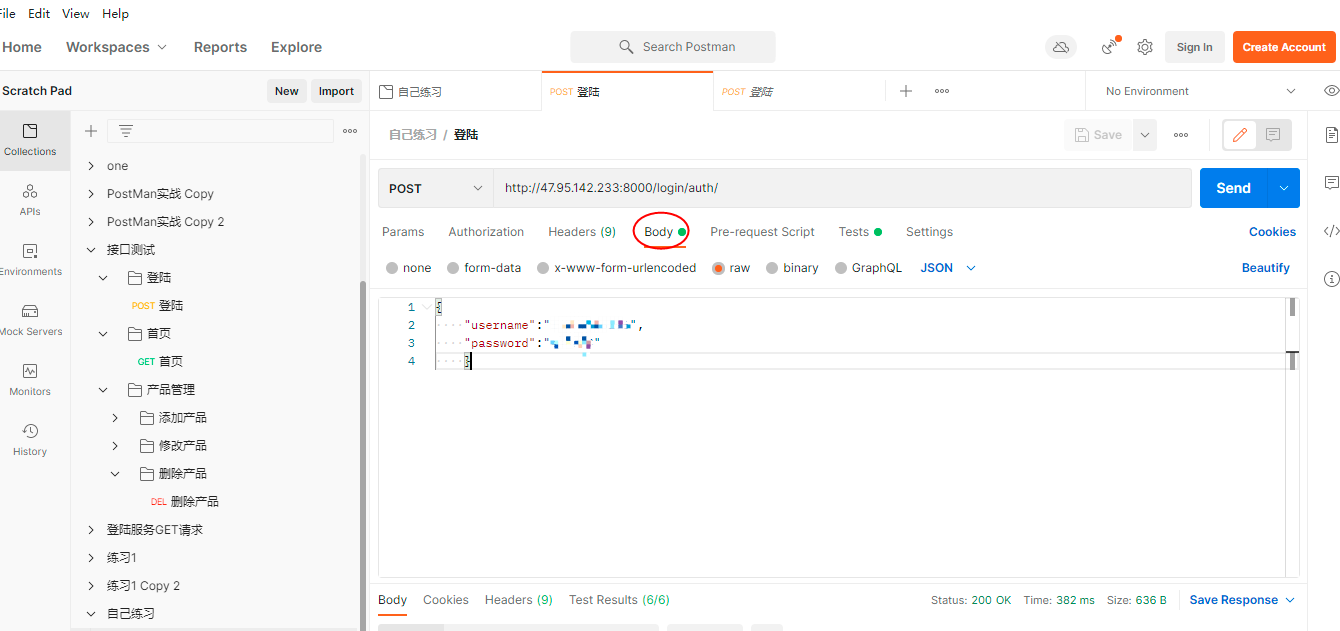This screenshot has width=1340, height=631.
Task: Open the JSON format dropdown
Action: coord(948,268)
